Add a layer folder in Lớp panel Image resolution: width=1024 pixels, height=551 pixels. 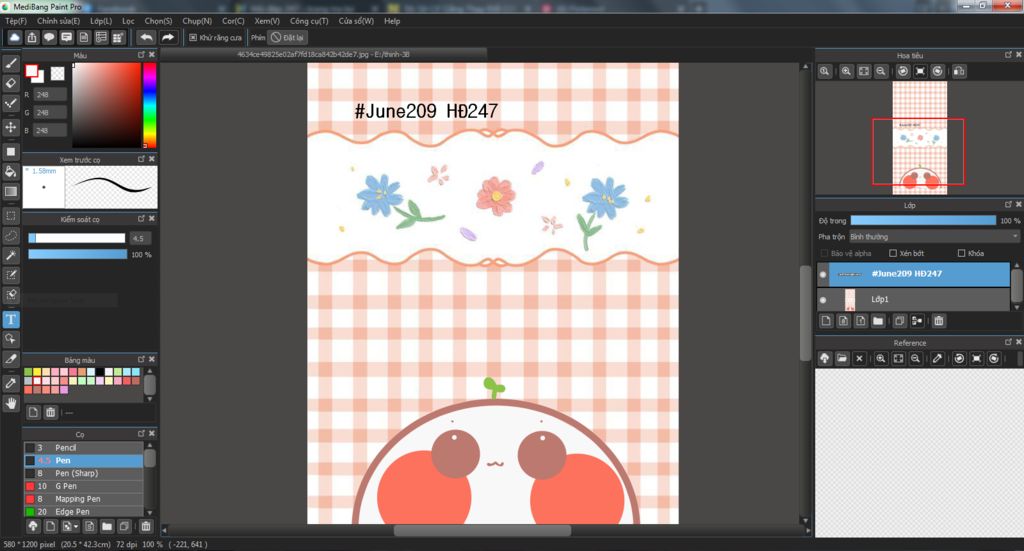878,321
